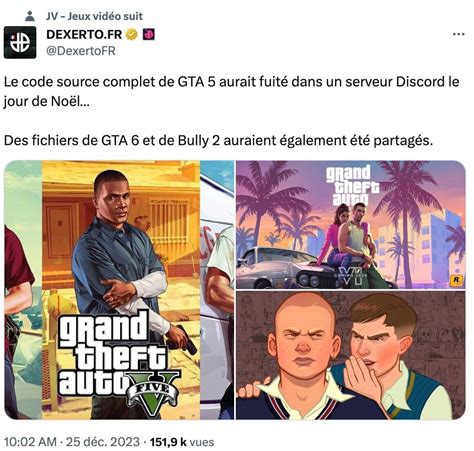
Task: Click the 151,9 k vues view count
Action: coord(182,442)
